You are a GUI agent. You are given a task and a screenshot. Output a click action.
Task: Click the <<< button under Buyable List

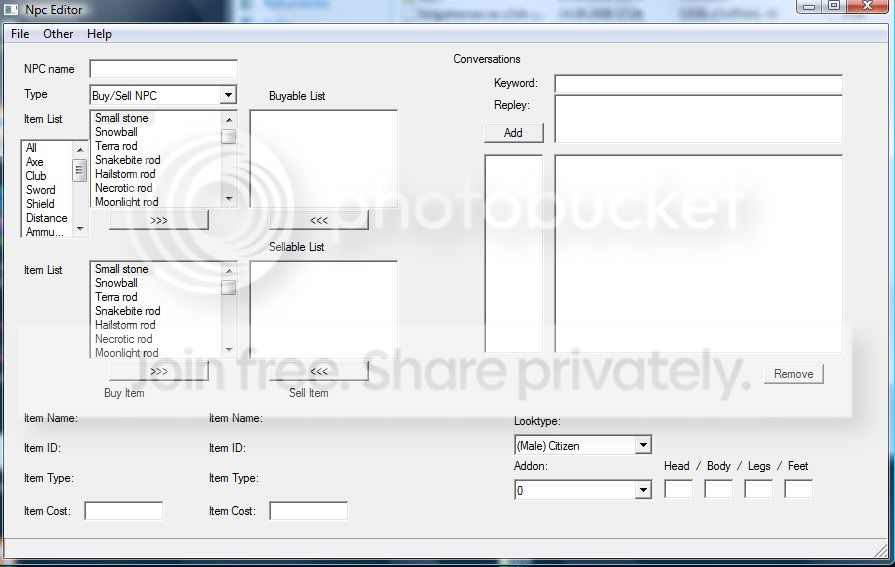click(x=319, y=220)
